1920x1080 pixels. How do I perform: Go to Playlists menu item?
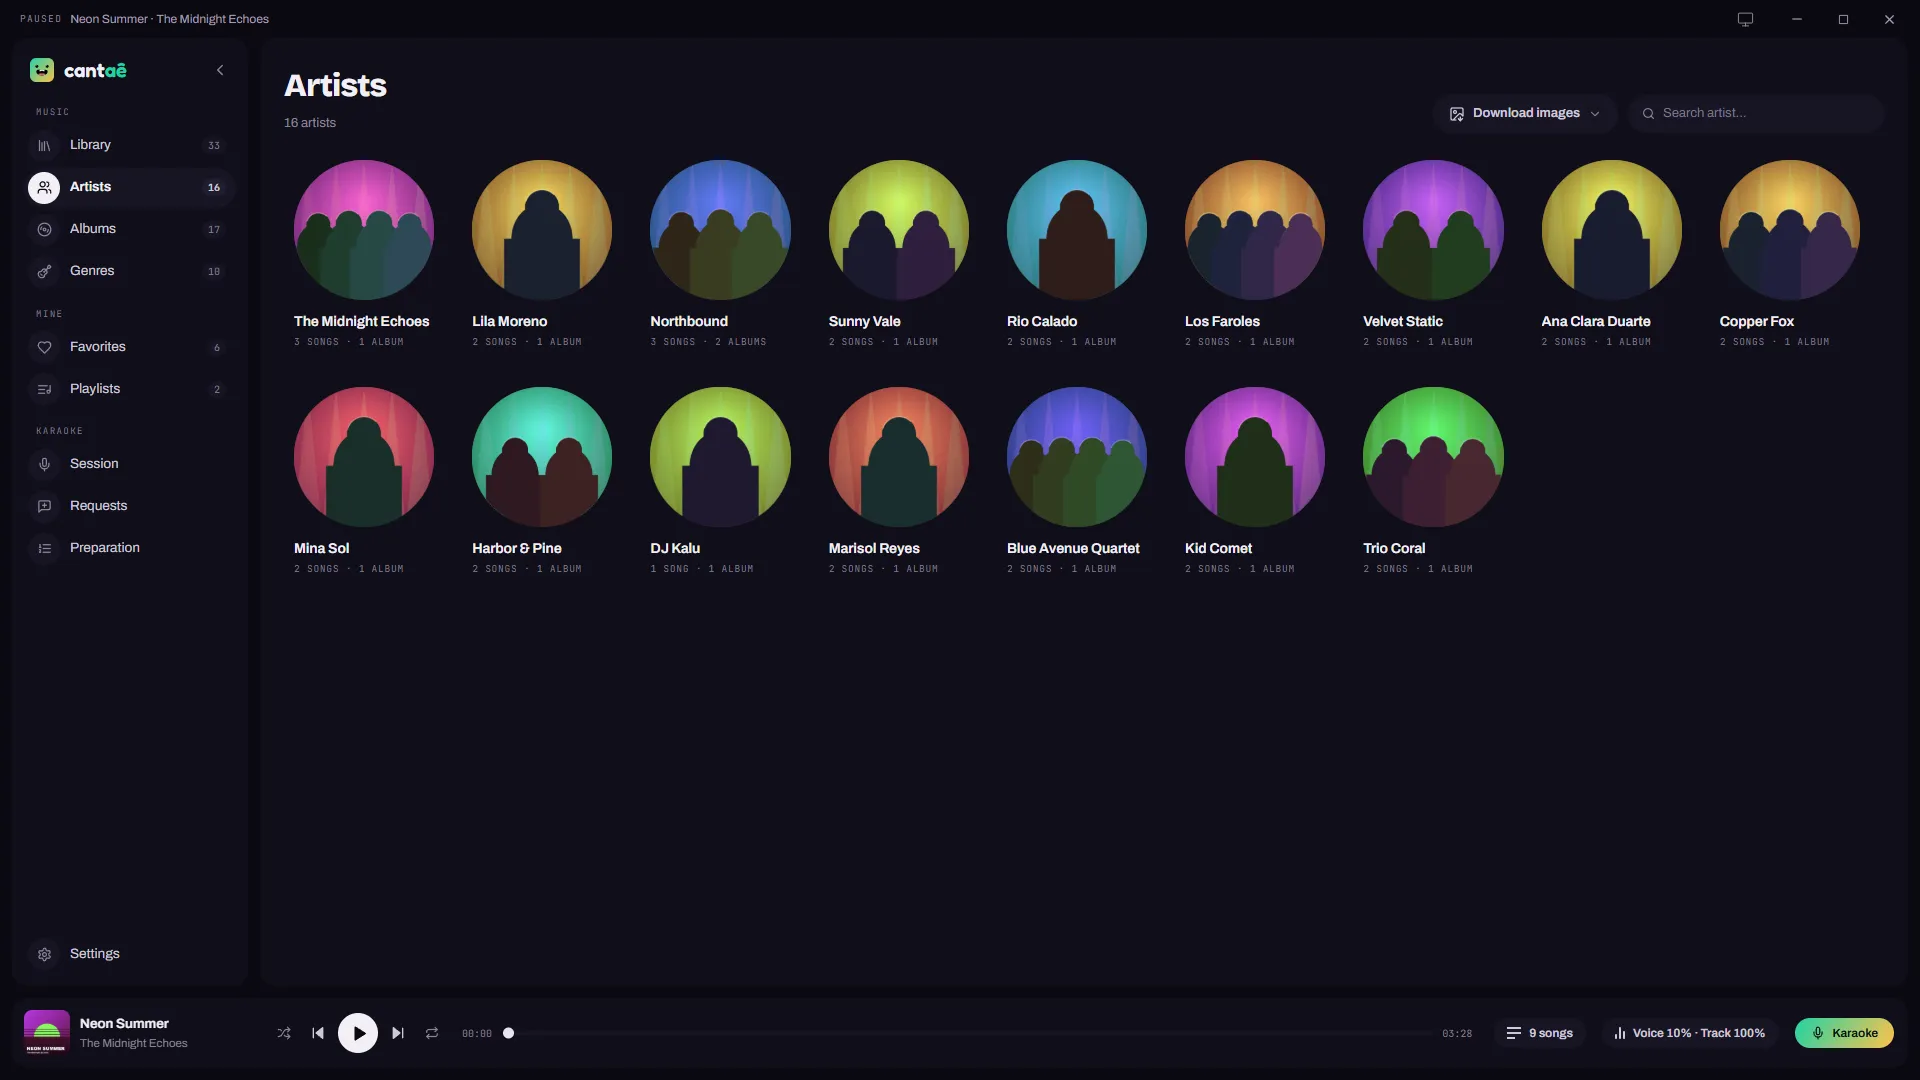[130, 389]
